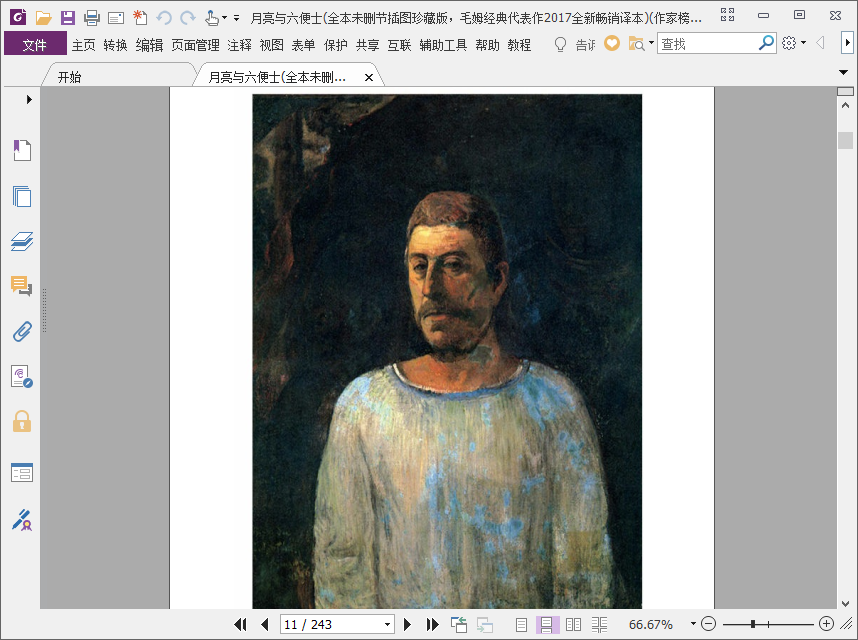Select the 页面管理 tab
This screenshot has height=640, width=858.
click(195, 45)
